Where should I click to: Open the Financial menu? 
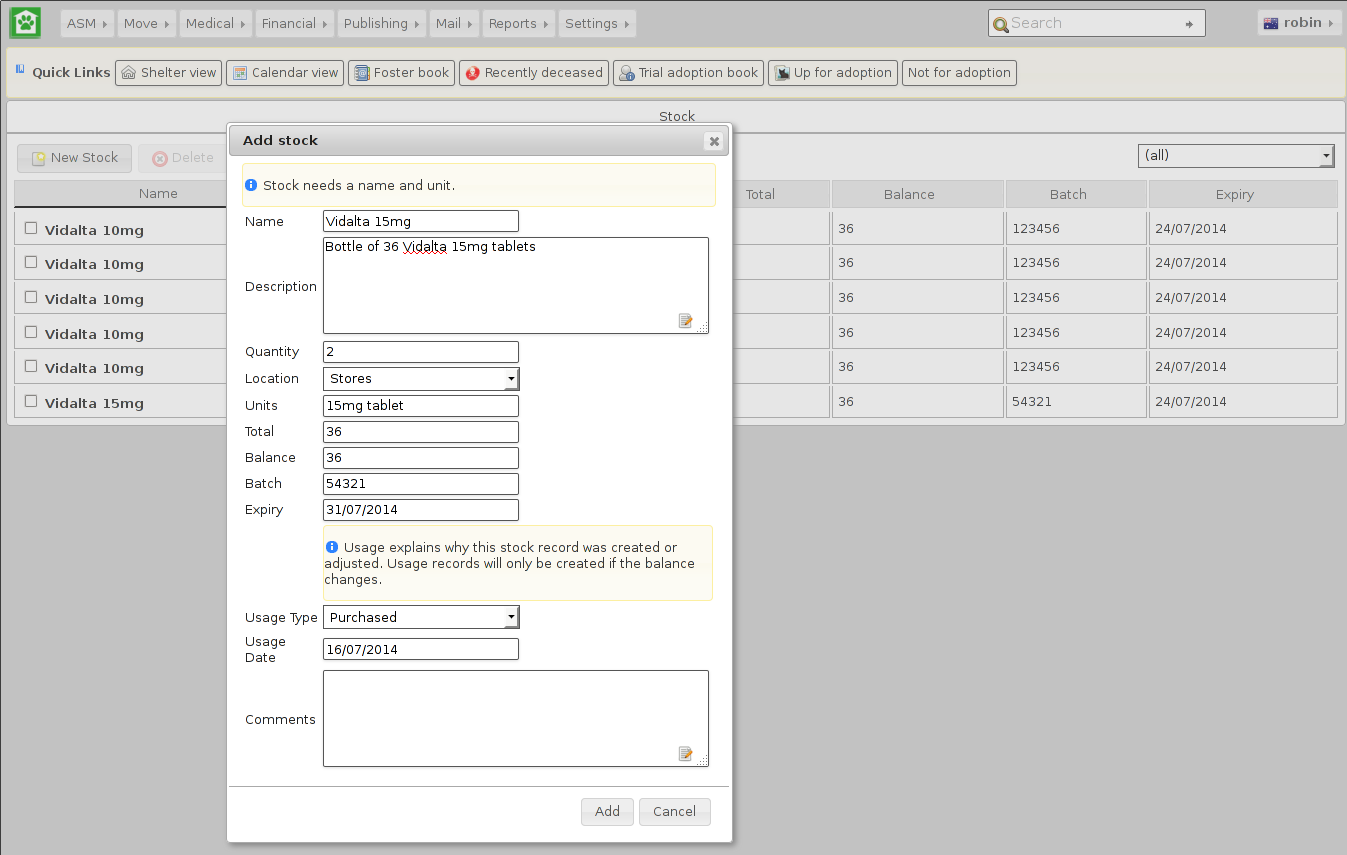point(295,23)
